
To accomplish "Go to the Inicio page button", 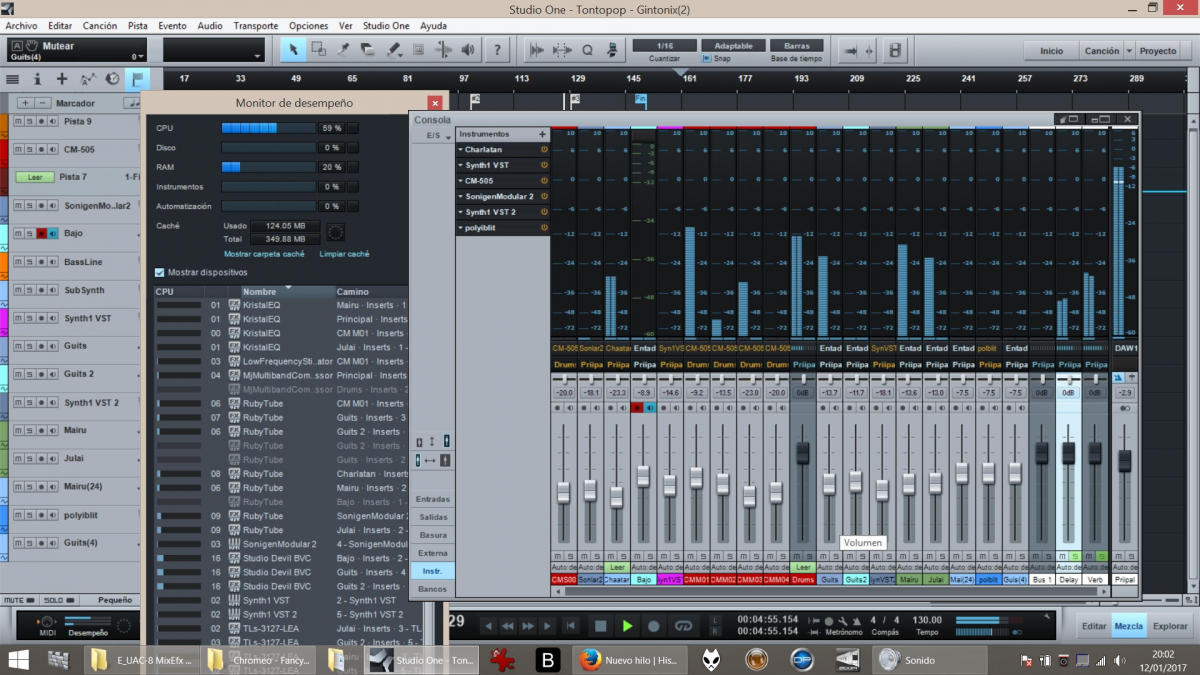I will 1051,50.
